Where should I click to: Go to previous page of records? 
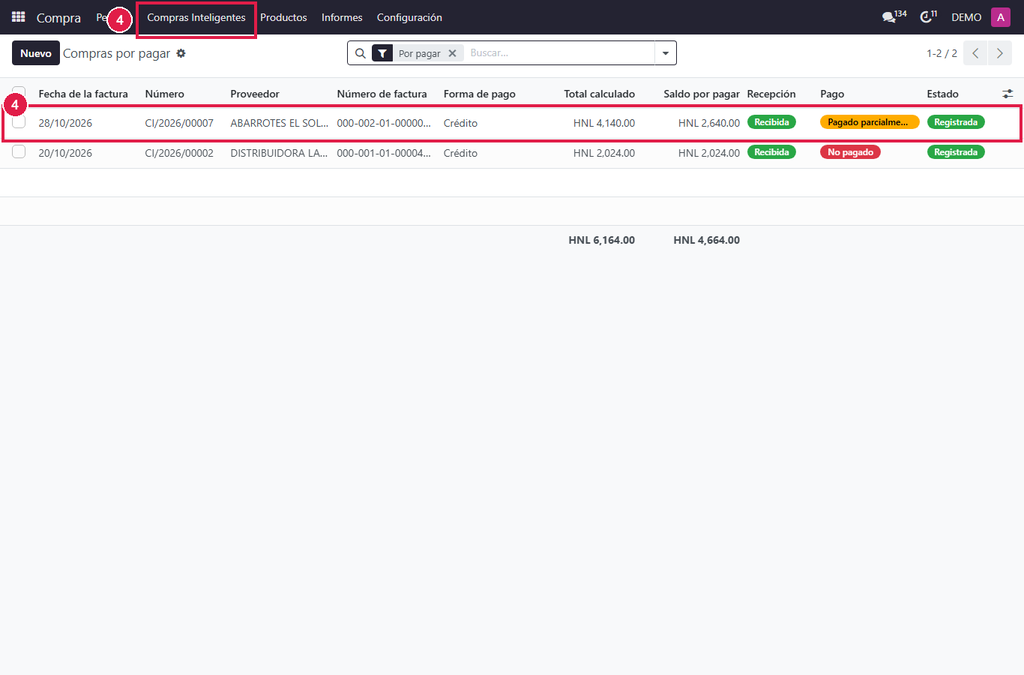[975, 54]
